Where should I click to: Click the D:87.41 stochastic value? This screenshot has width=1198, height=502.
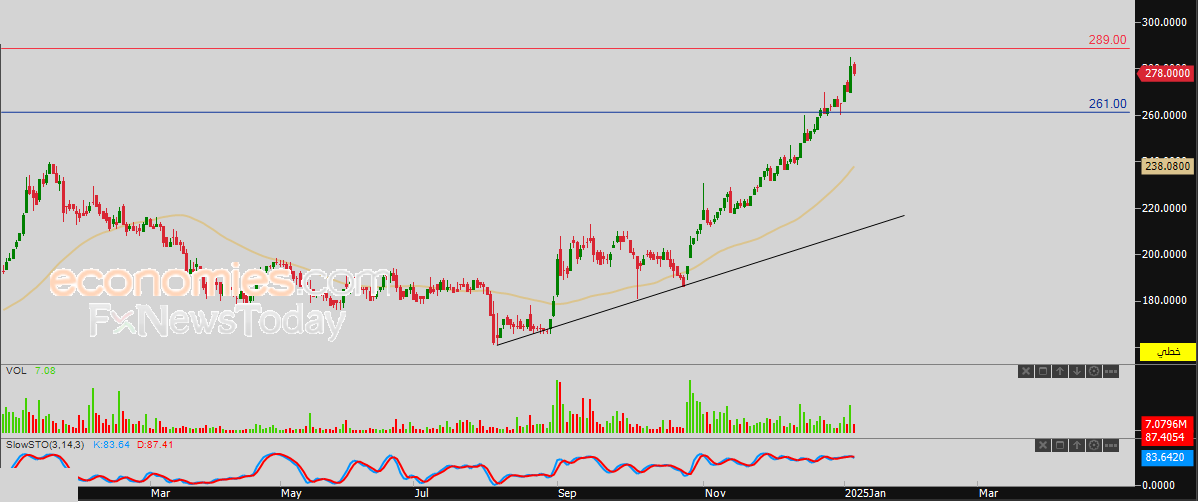[x=154, y=444]
